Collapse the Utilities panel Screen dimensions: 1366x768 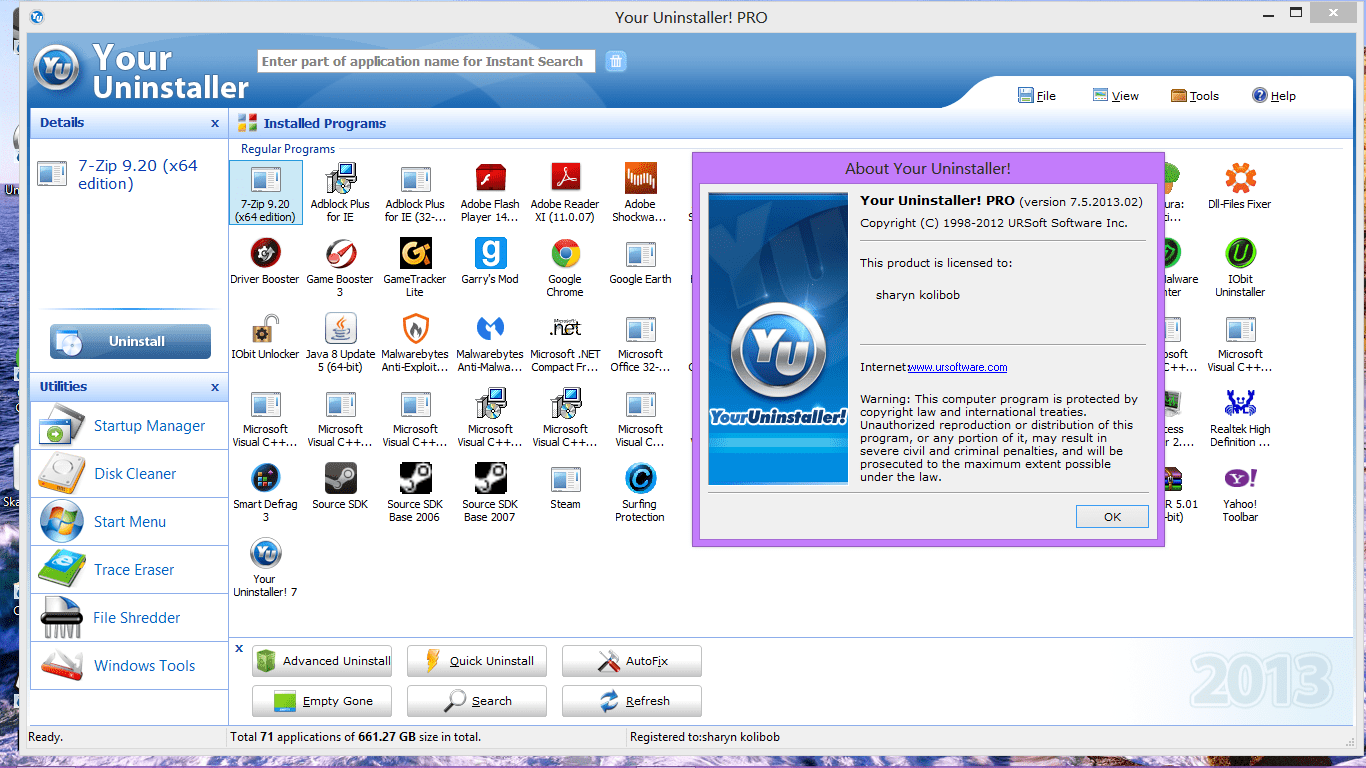click(x=215, y=388)
